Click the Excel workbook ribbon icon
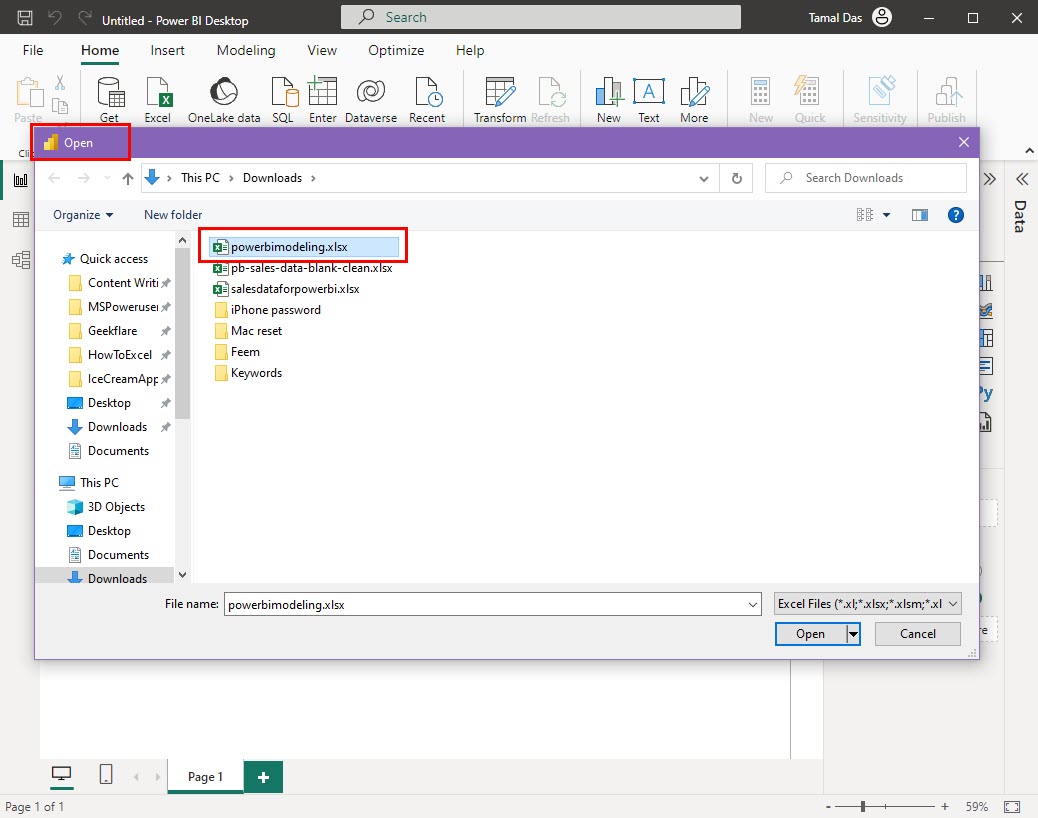 tap(158, 99)
